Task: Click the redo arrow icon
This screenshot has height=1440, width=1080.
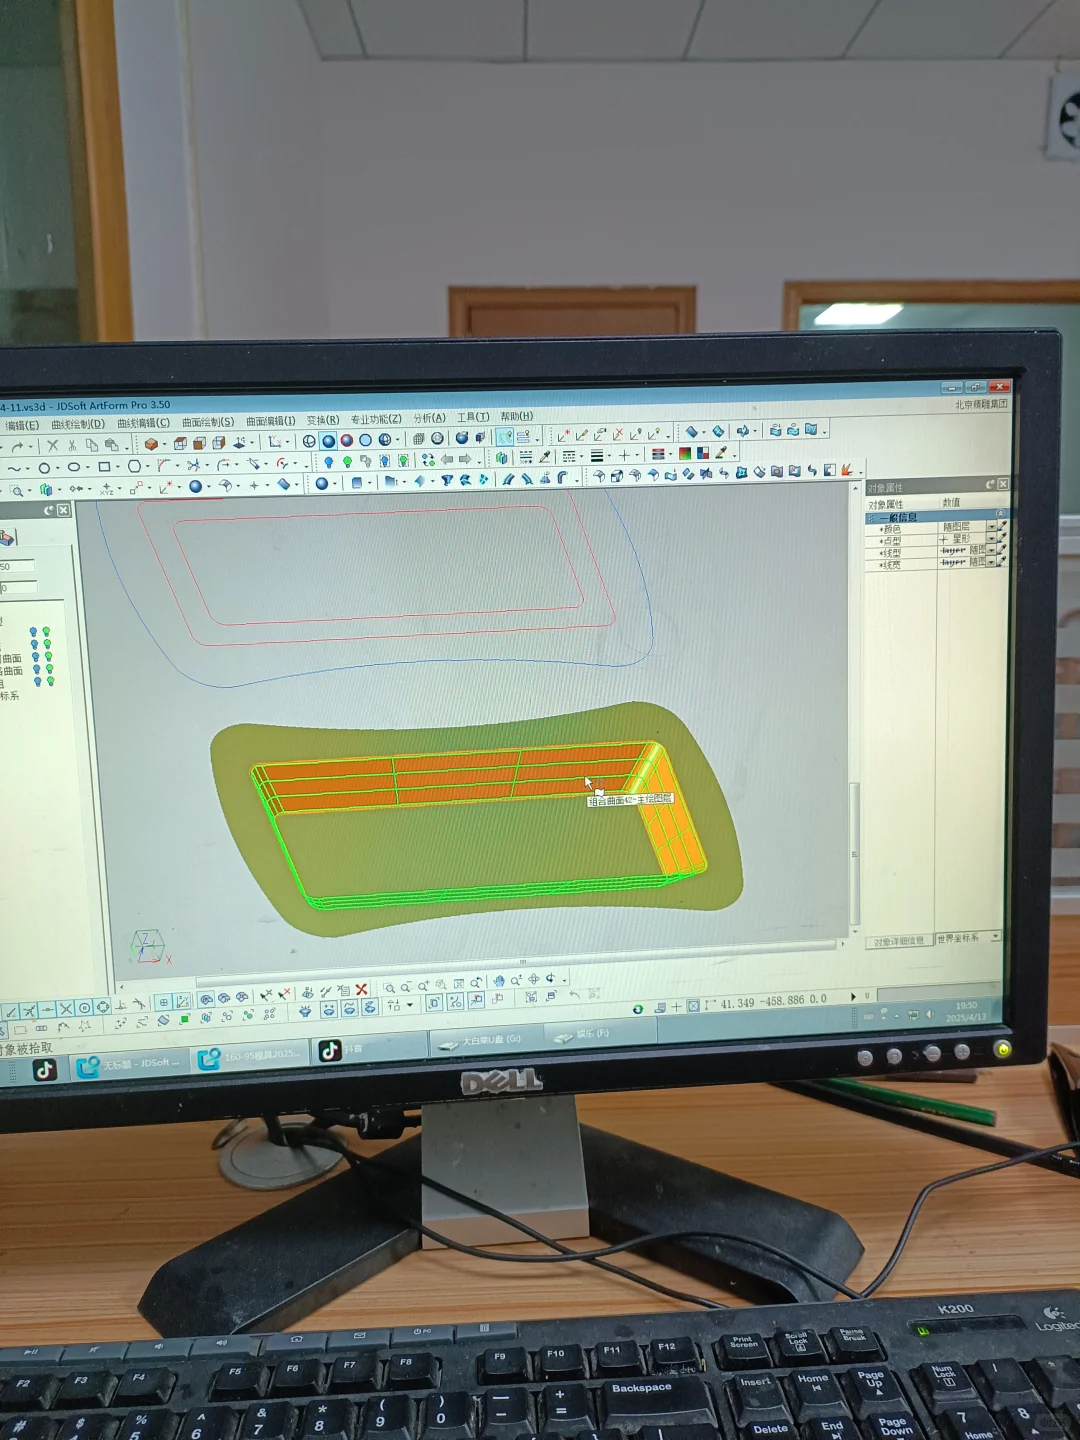Action: tap(17, 446)
